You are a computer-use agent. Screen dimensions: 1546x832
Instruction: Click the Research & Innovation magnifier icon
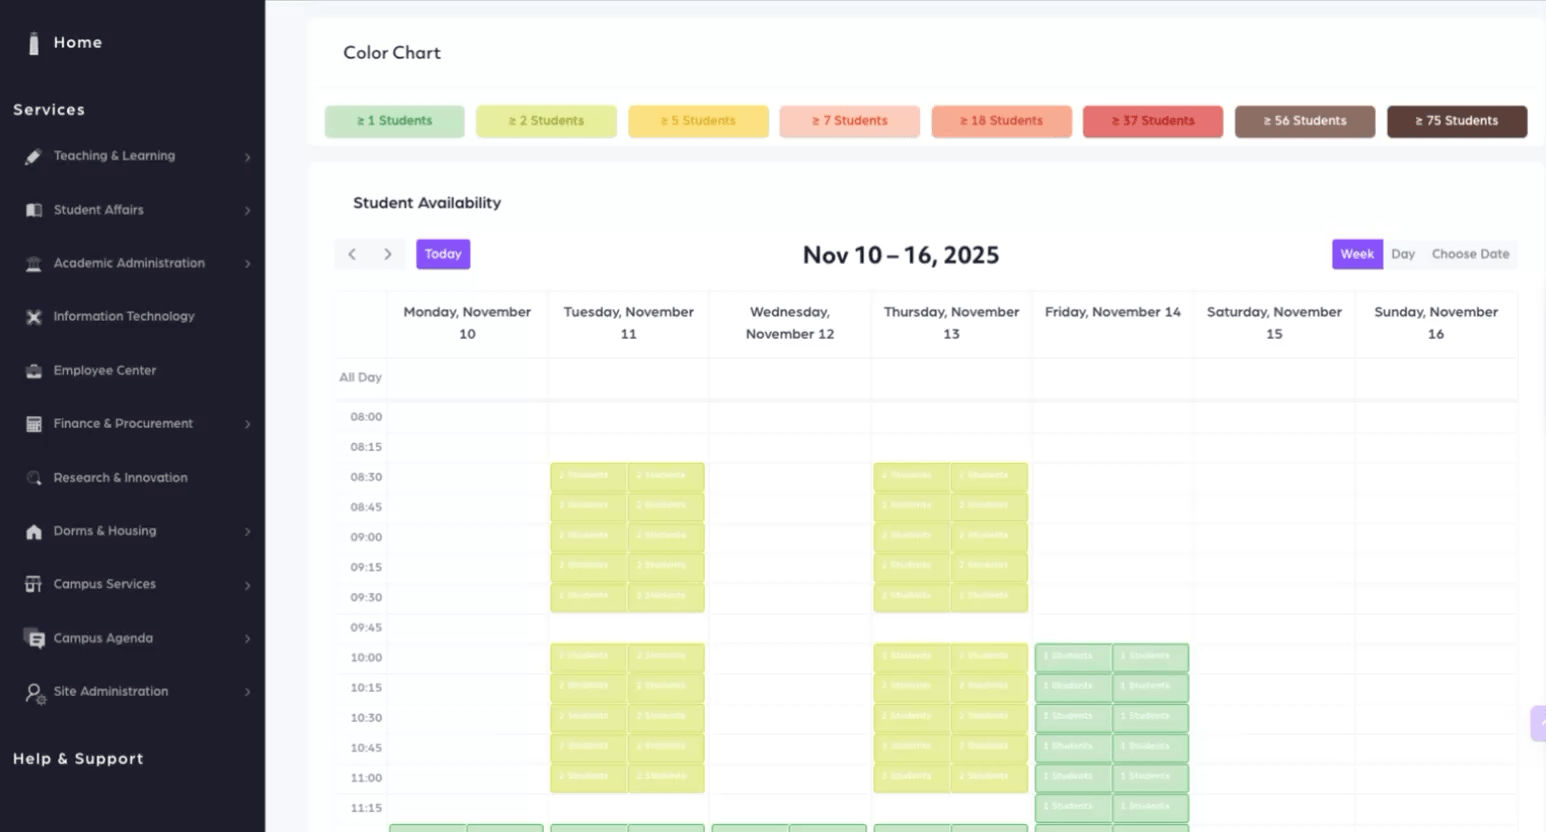[x=34, y=478]
